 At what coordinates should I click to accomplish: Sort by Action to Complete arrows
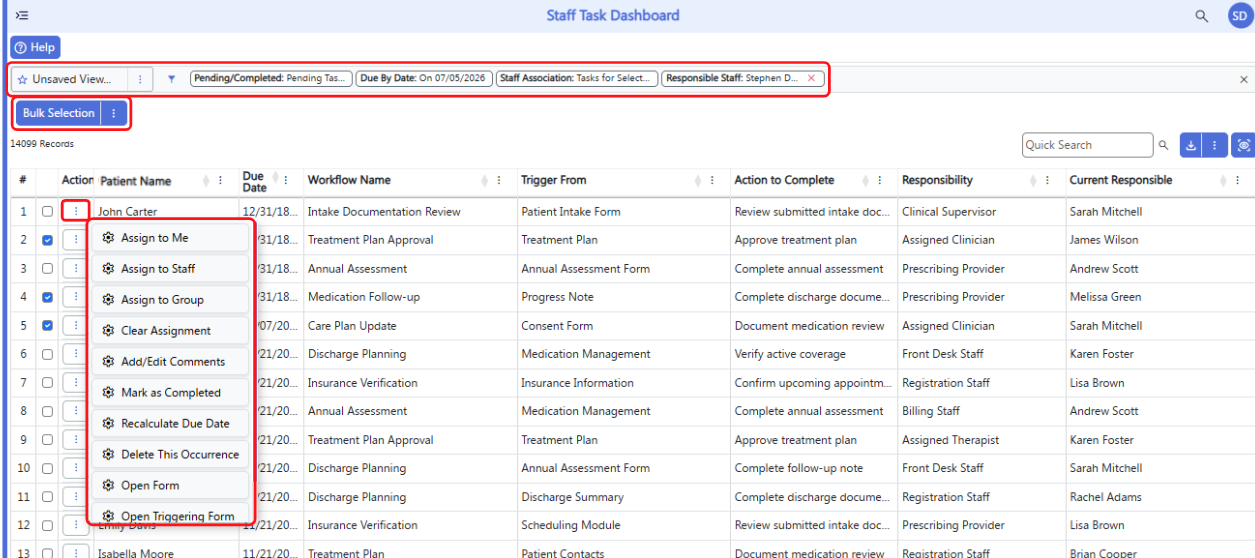[865, 181]
